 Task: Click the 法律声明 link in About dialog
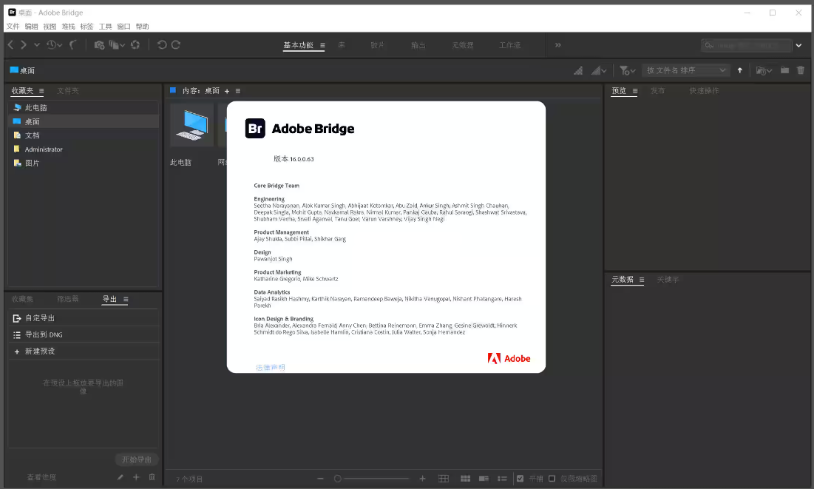point(270,368)
